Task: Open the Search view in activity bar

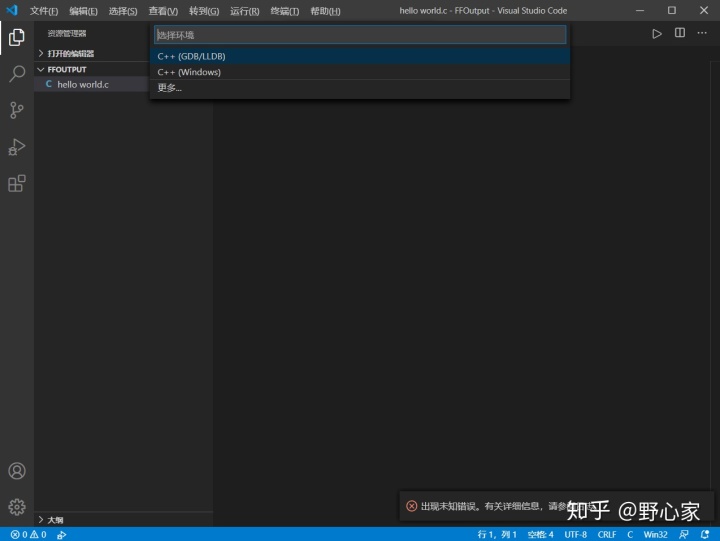Action: click(x=17, y=73)
